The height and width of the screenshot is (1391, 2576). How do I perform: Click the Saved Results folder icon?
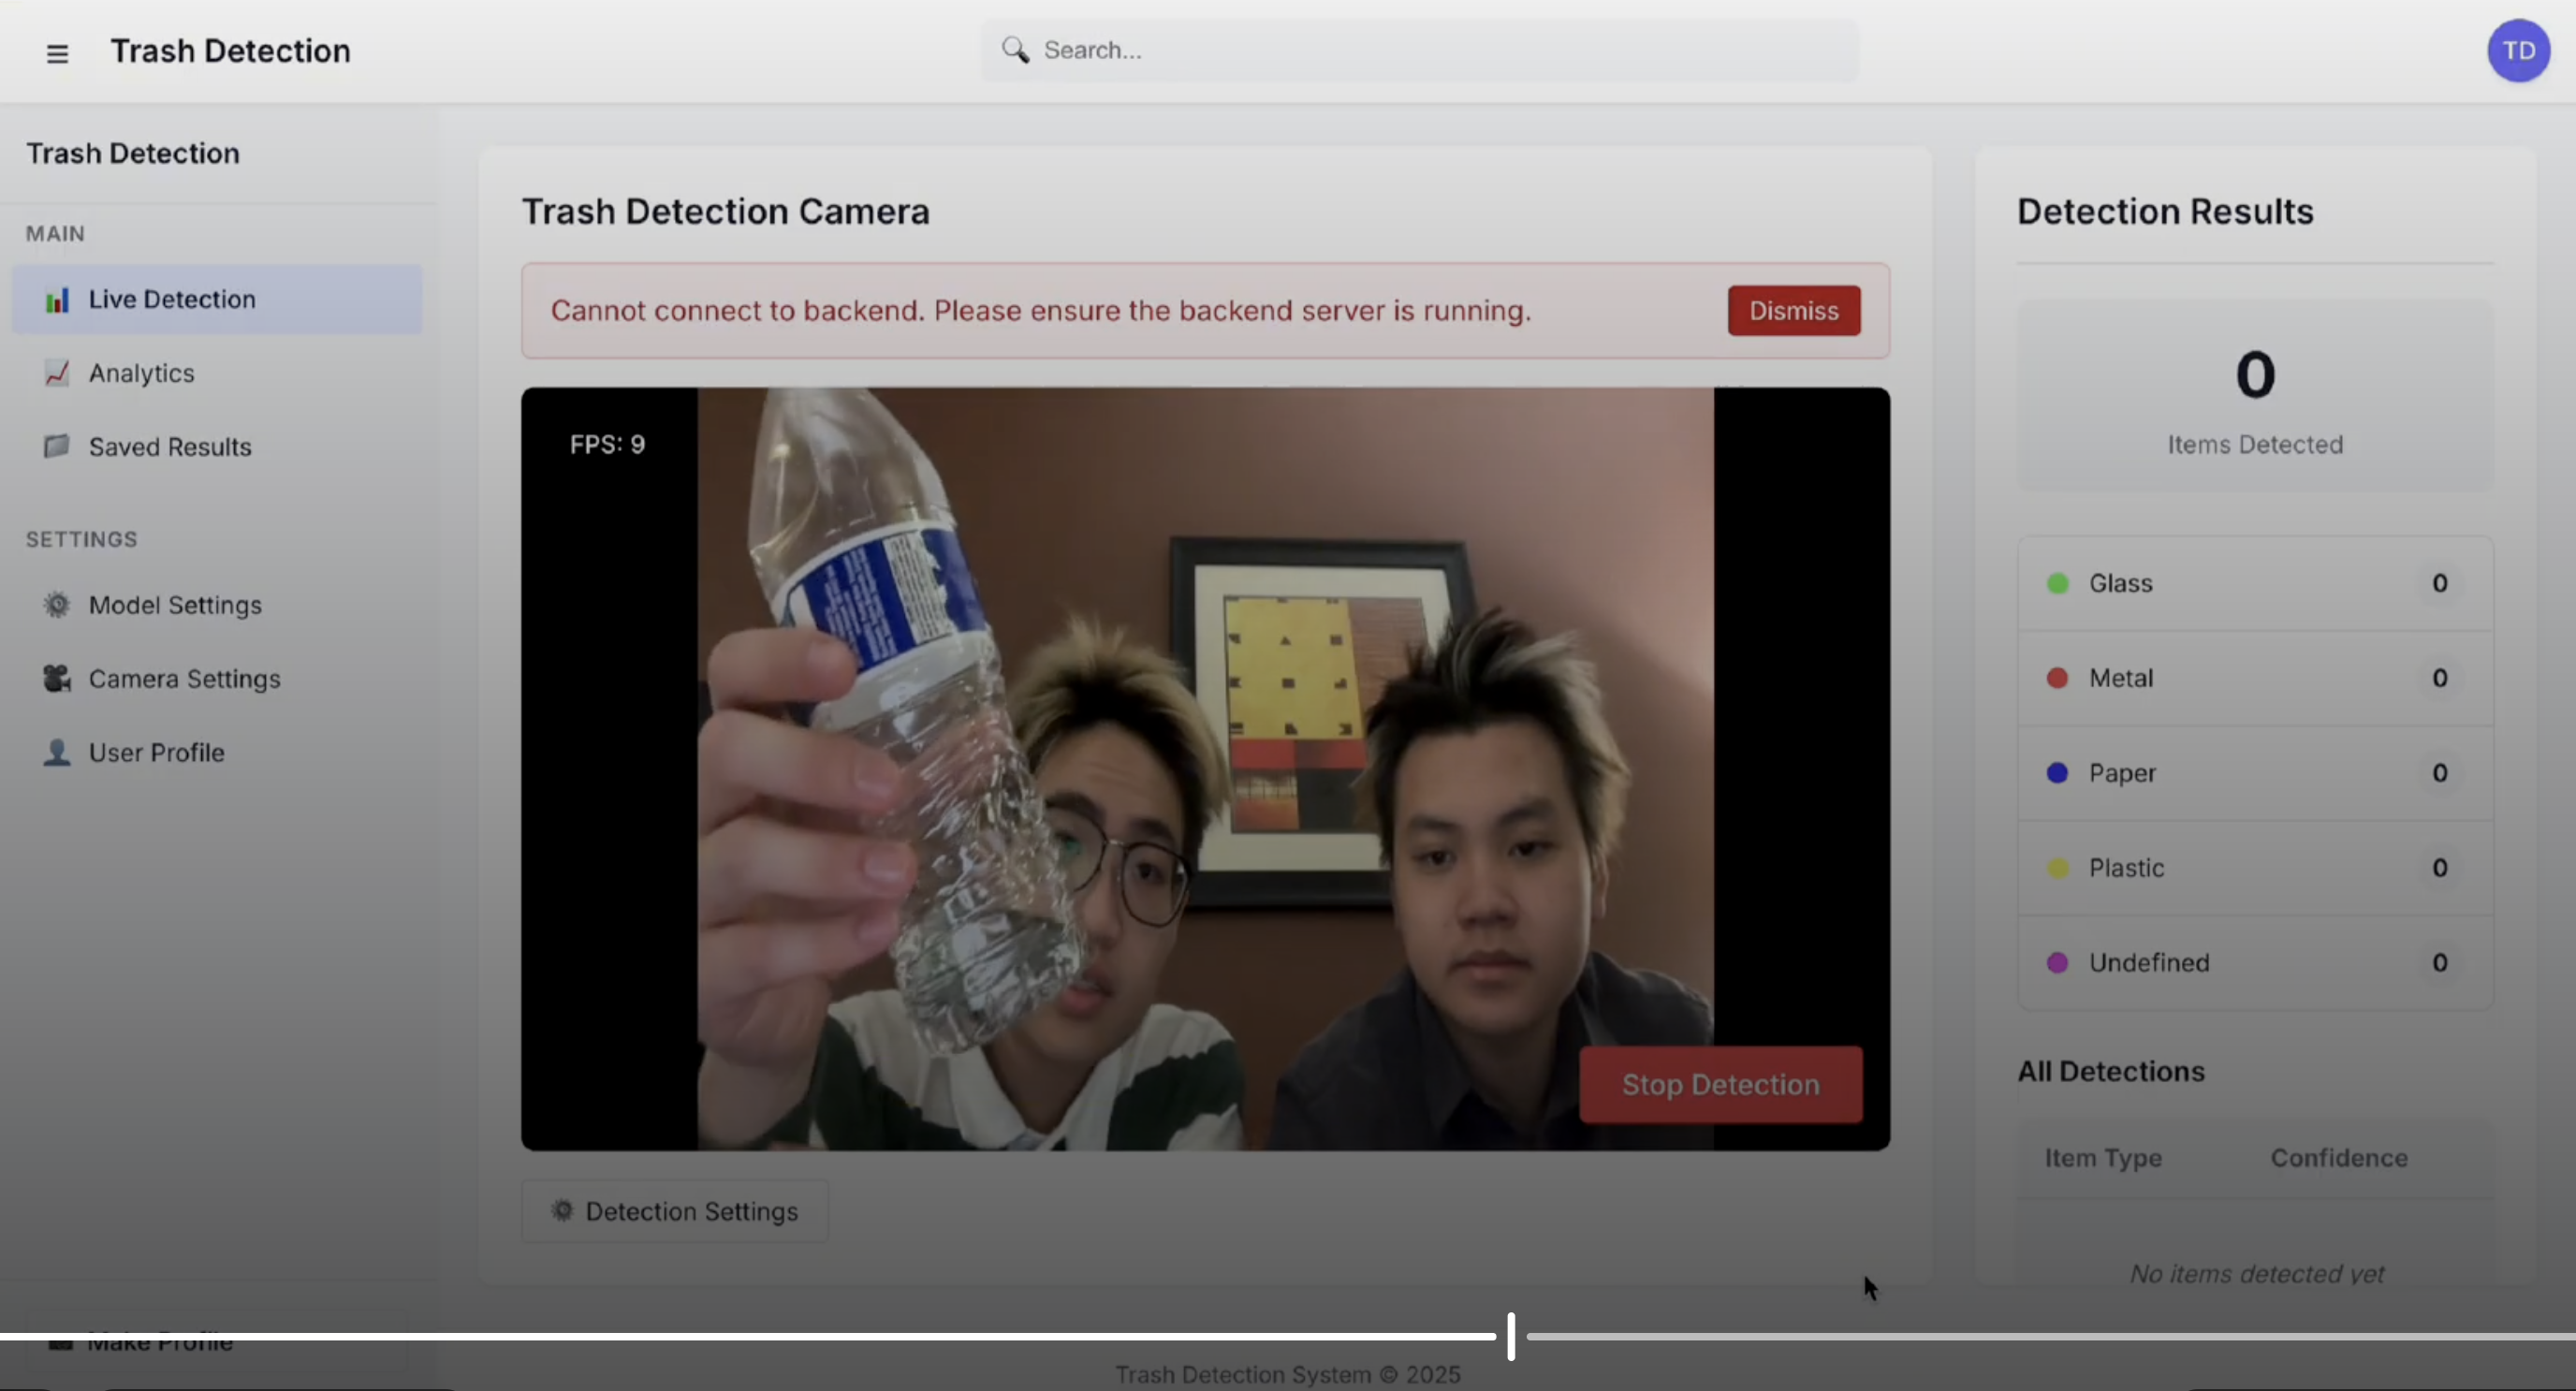pos(57,446)
